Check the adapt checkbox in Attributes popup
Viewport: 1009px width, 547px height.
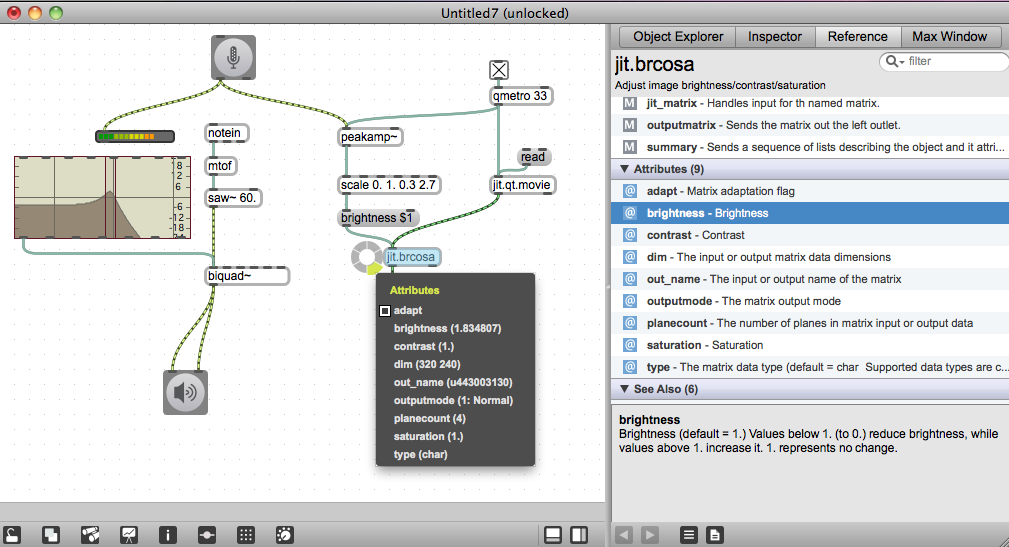tap(385, 311)
